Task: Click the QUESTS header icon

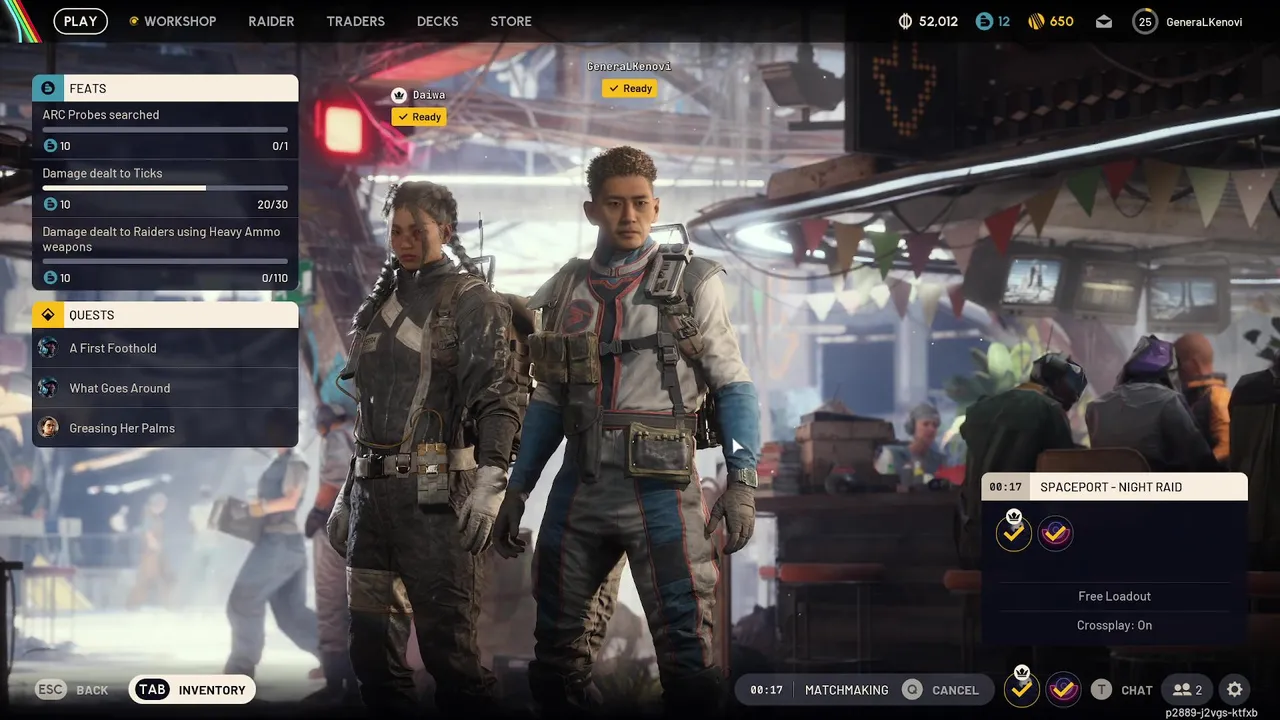Action: tap(48, 315)
